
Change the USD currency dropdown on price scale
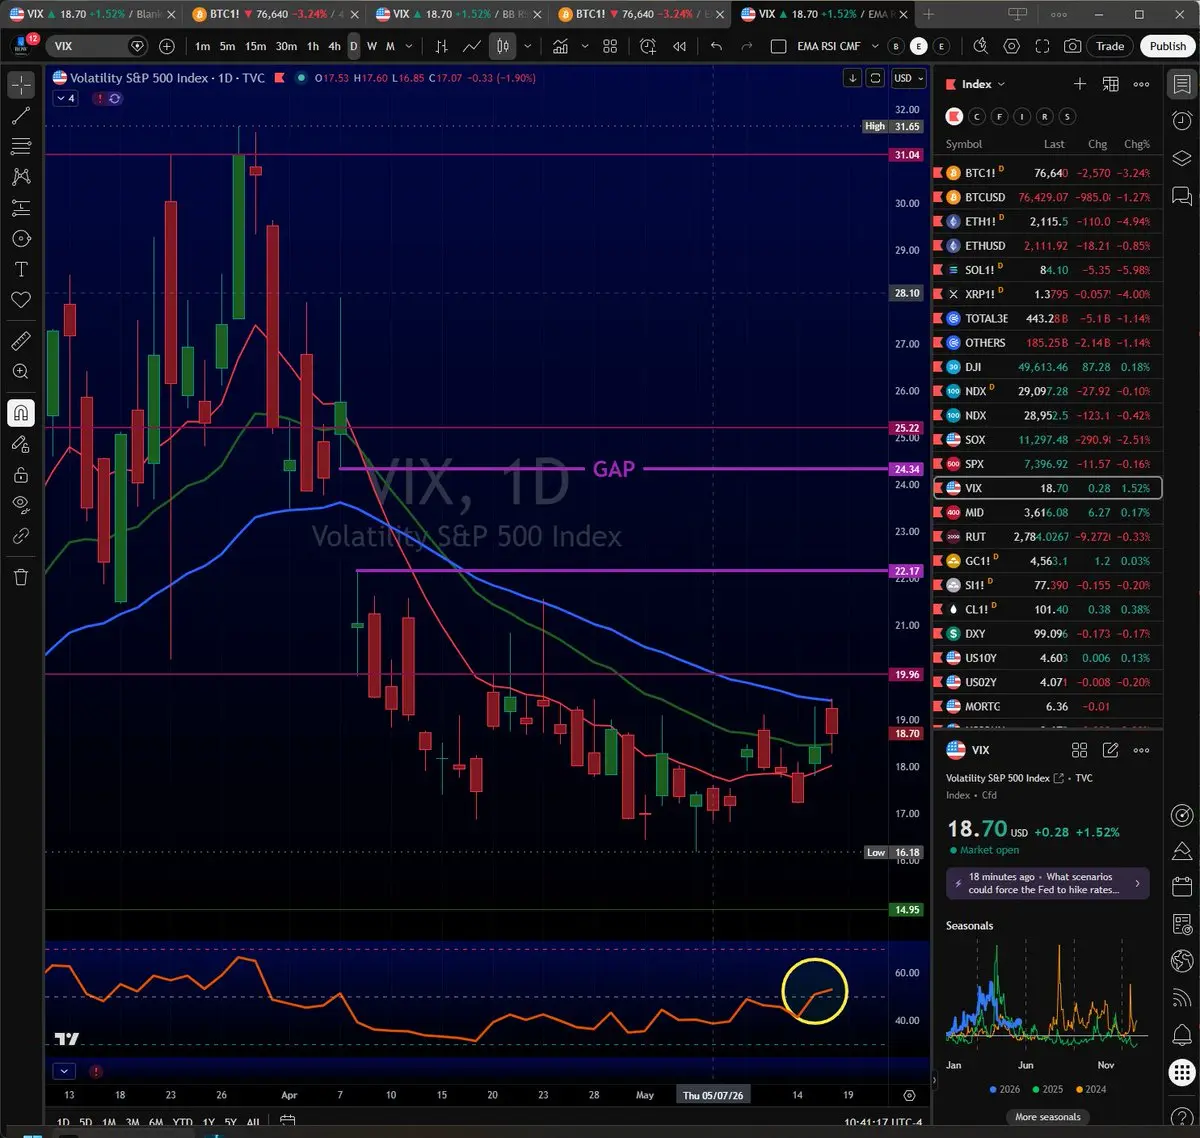[x=908, y=78]
